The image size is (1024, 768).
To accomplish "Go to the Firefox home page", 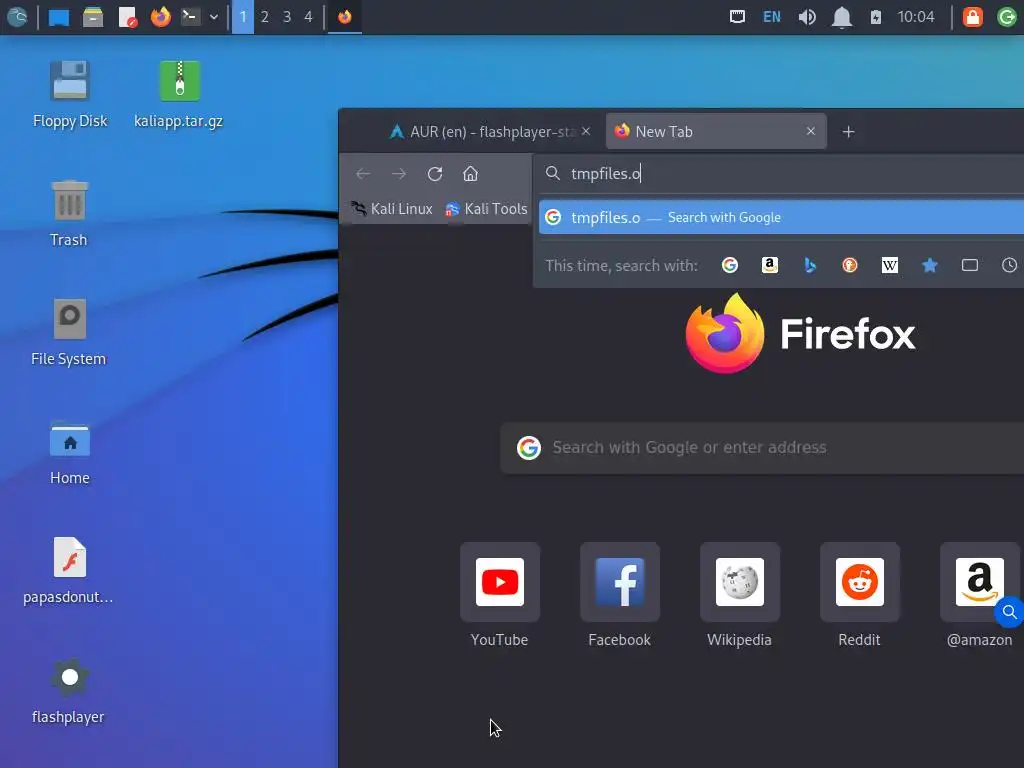I will tap(470, 174).
